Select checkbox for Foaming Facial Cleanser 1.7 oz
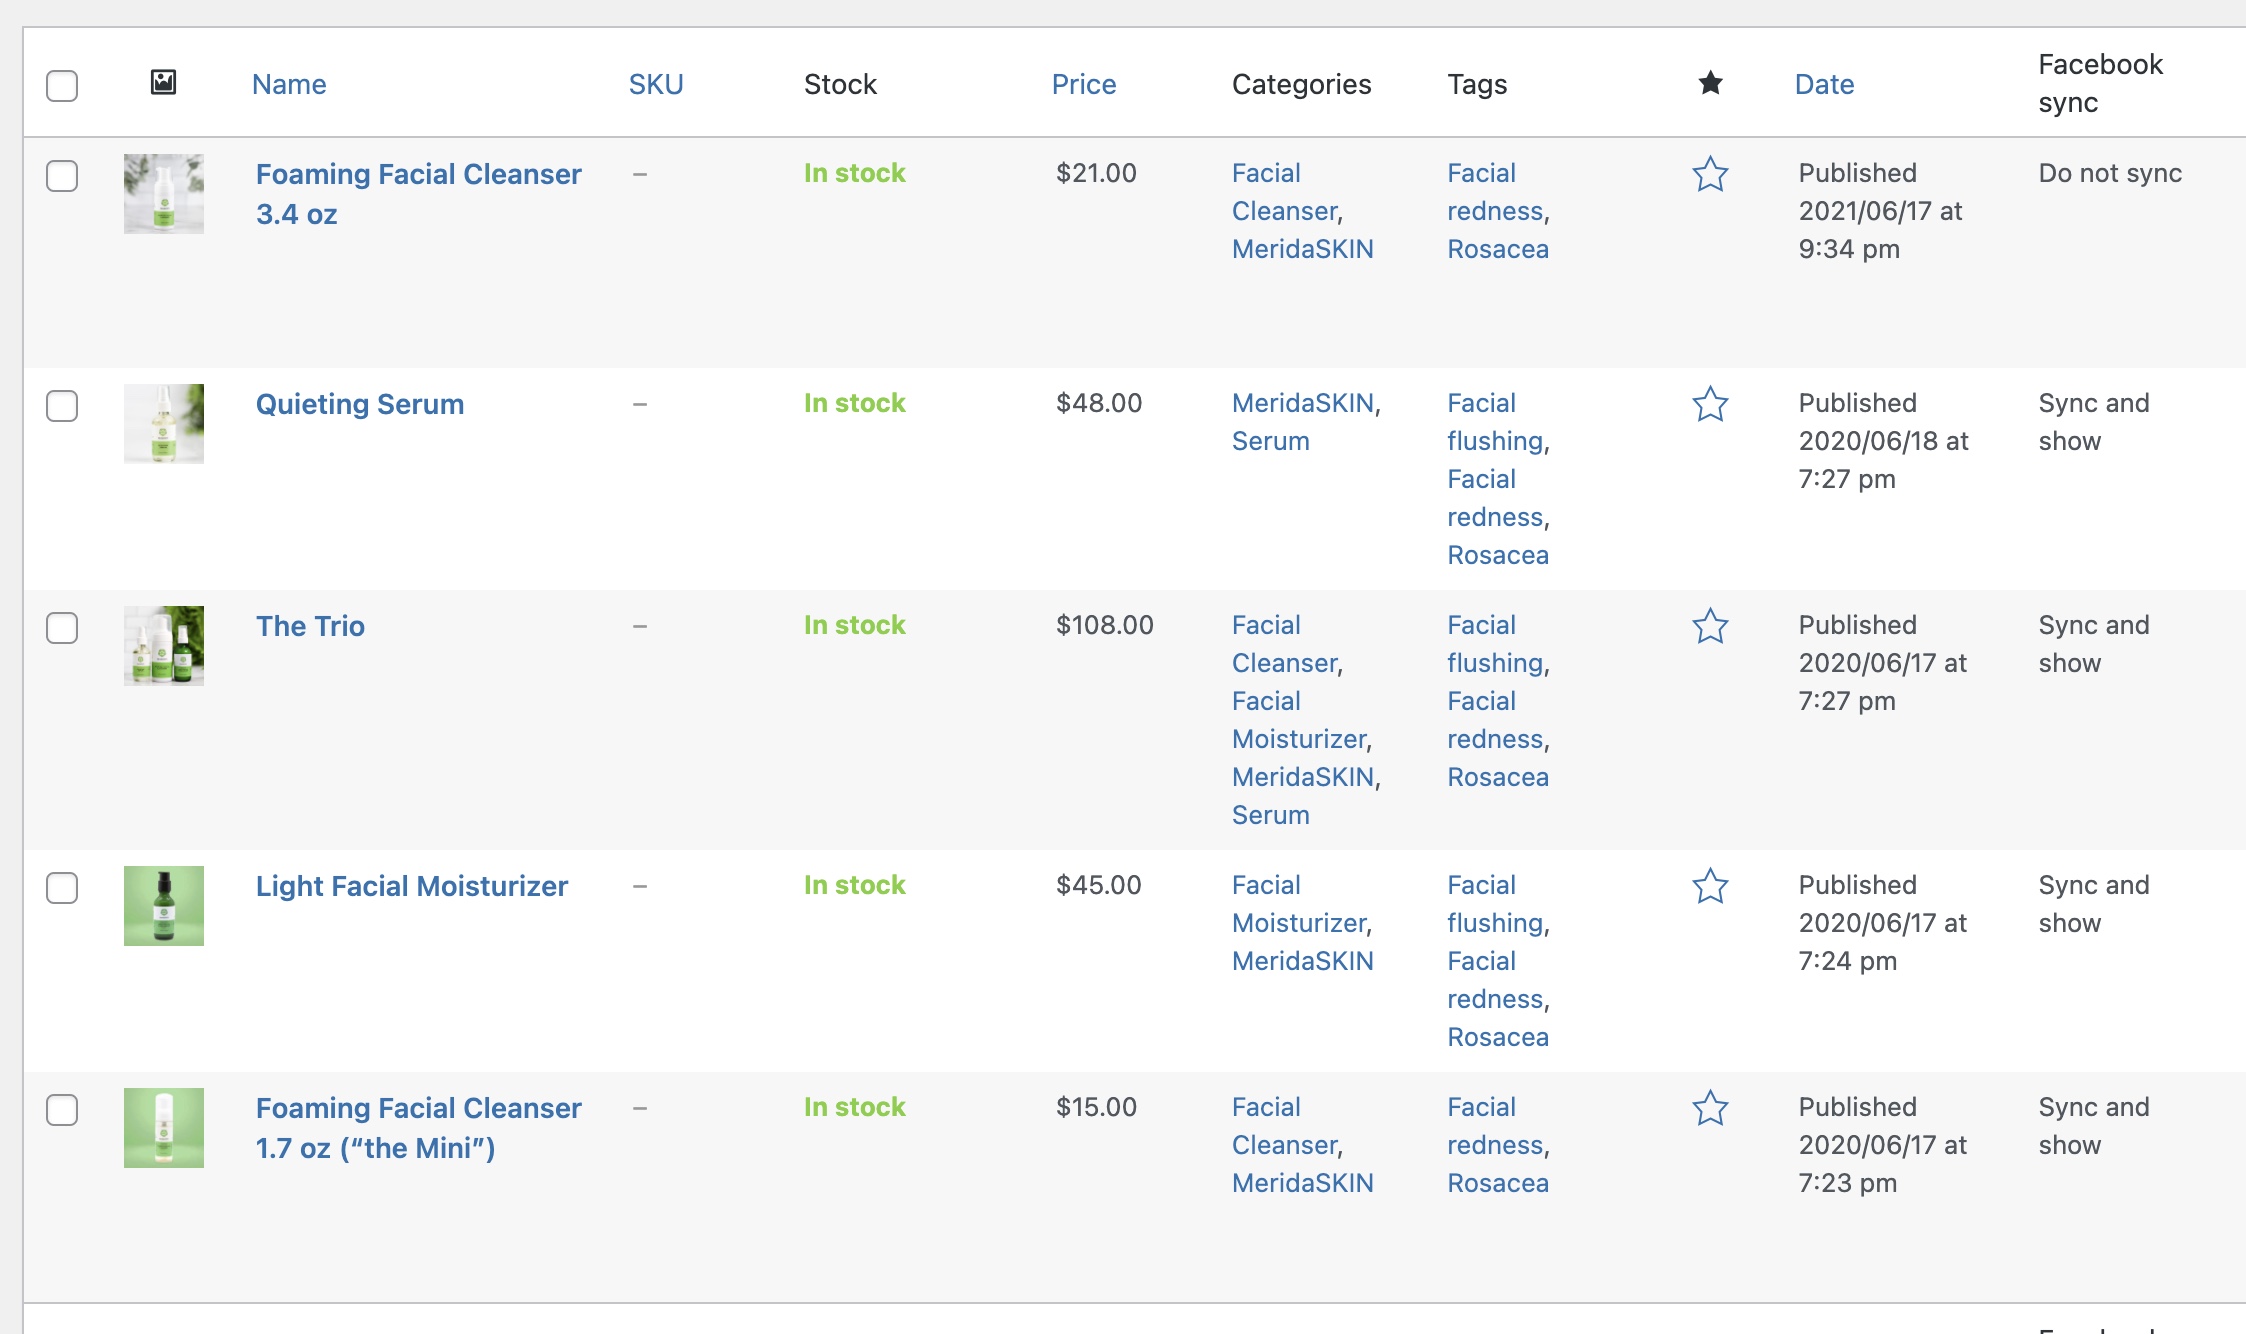Image resolution: width=2246 pixels, height=1334 pixels. 62,1110
